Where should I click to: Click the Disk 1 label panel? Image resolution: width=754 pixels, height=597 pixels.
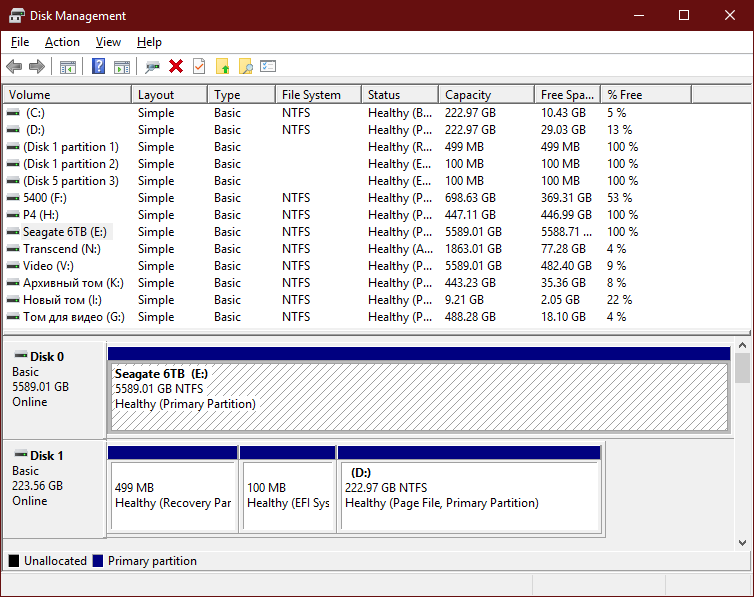(54, 489)
